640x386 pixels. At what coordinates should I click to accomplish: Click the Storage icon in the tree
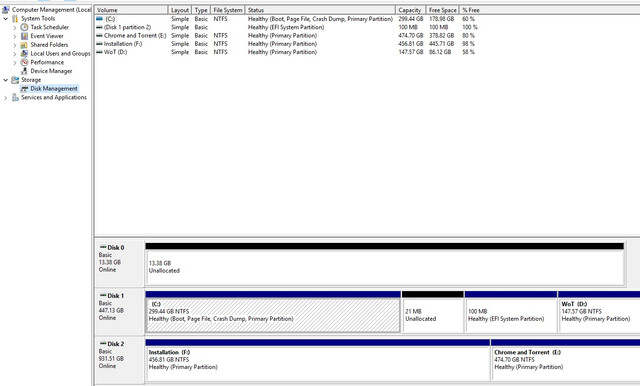click(15, 80)
